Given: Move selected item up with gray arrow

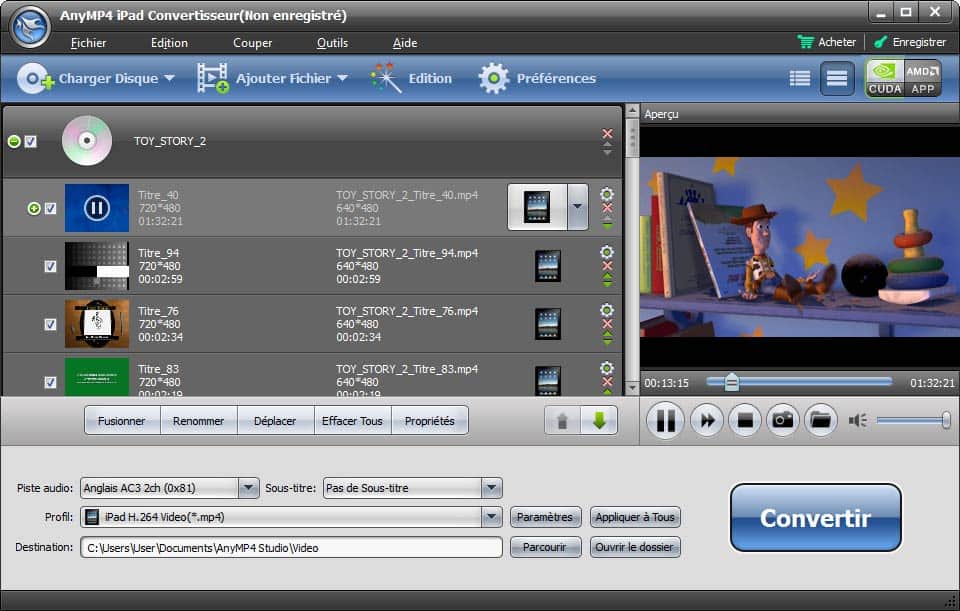Looking at the screenshot, I should [562, 421].
